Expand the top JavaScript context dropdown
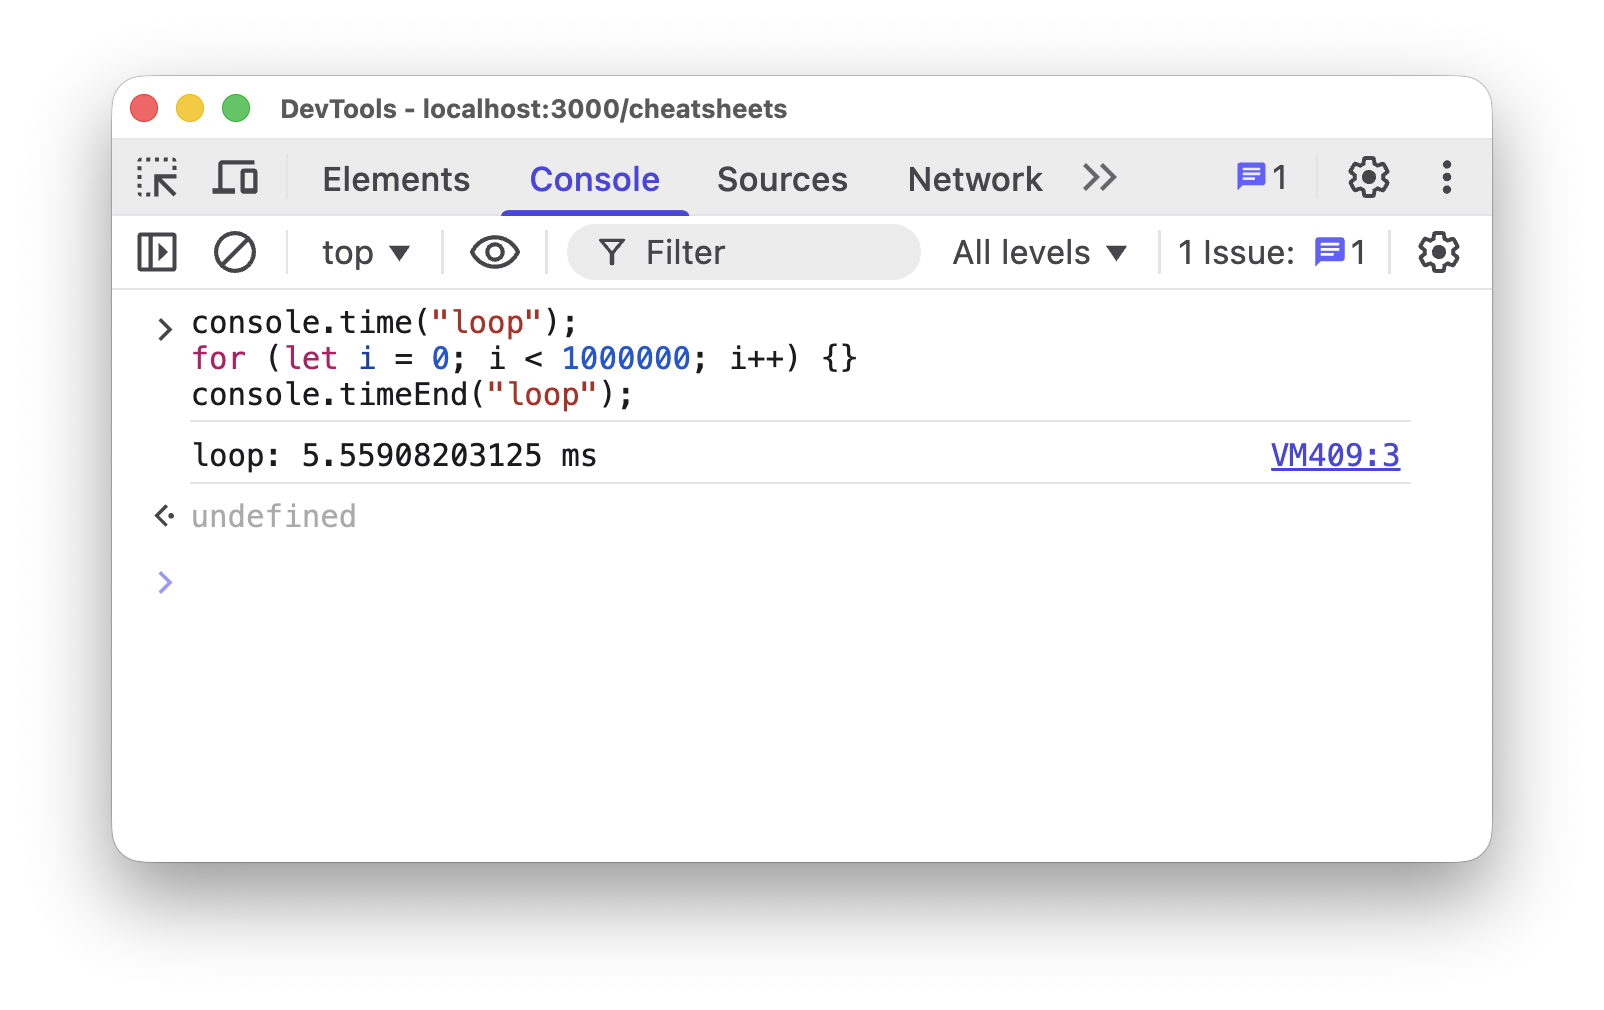This screenshot has width=1604, height=1010. coord(366,252)
